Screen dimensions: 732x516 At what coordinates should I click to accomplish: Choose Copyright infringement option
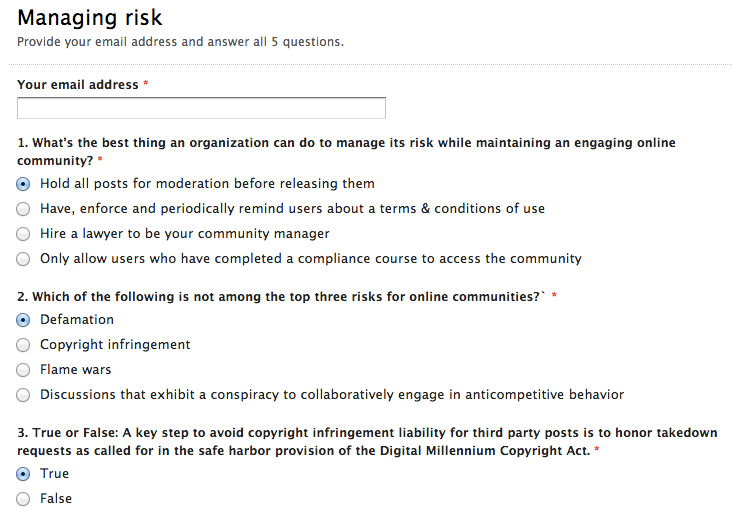(23, 345)
